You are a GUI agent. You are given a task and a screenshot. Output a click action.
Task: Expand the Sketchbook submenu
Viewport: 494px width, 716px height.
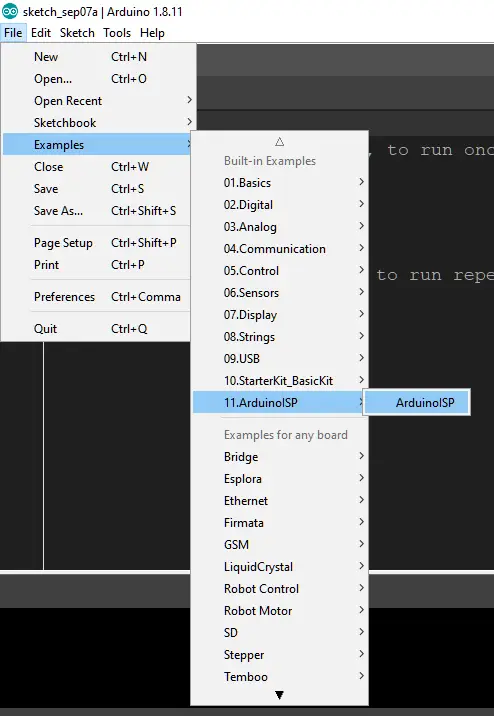pos(99,122)
